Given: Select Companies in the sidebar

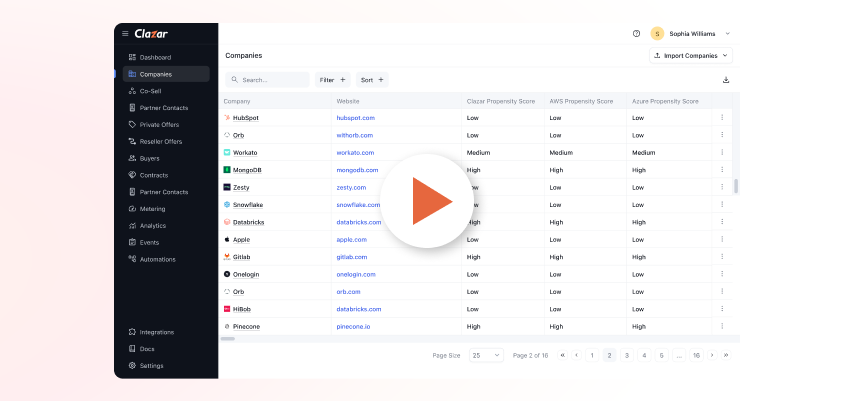Looking at the screenshot, I should 166,74.
